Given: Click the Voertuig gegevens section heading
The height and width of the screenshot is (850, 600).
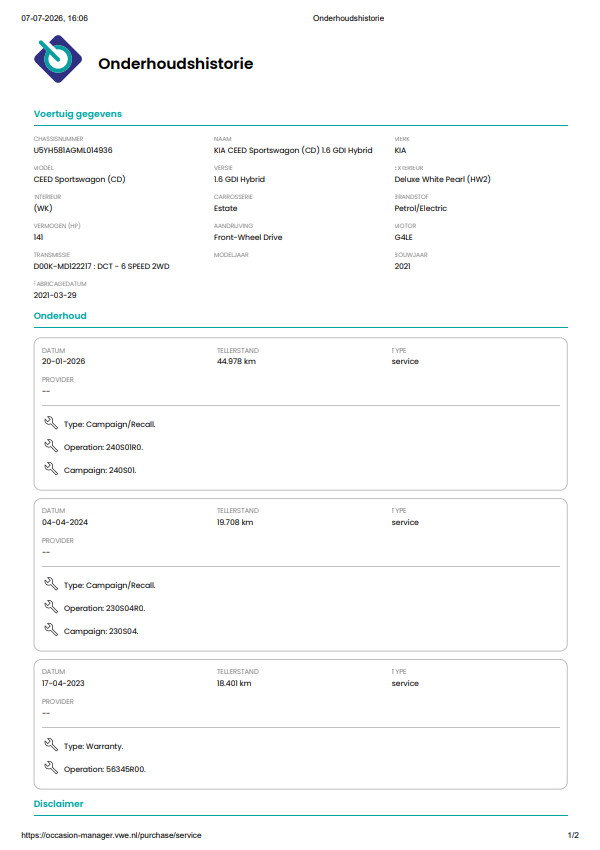Looking at the screenshot, I should 78,114.
